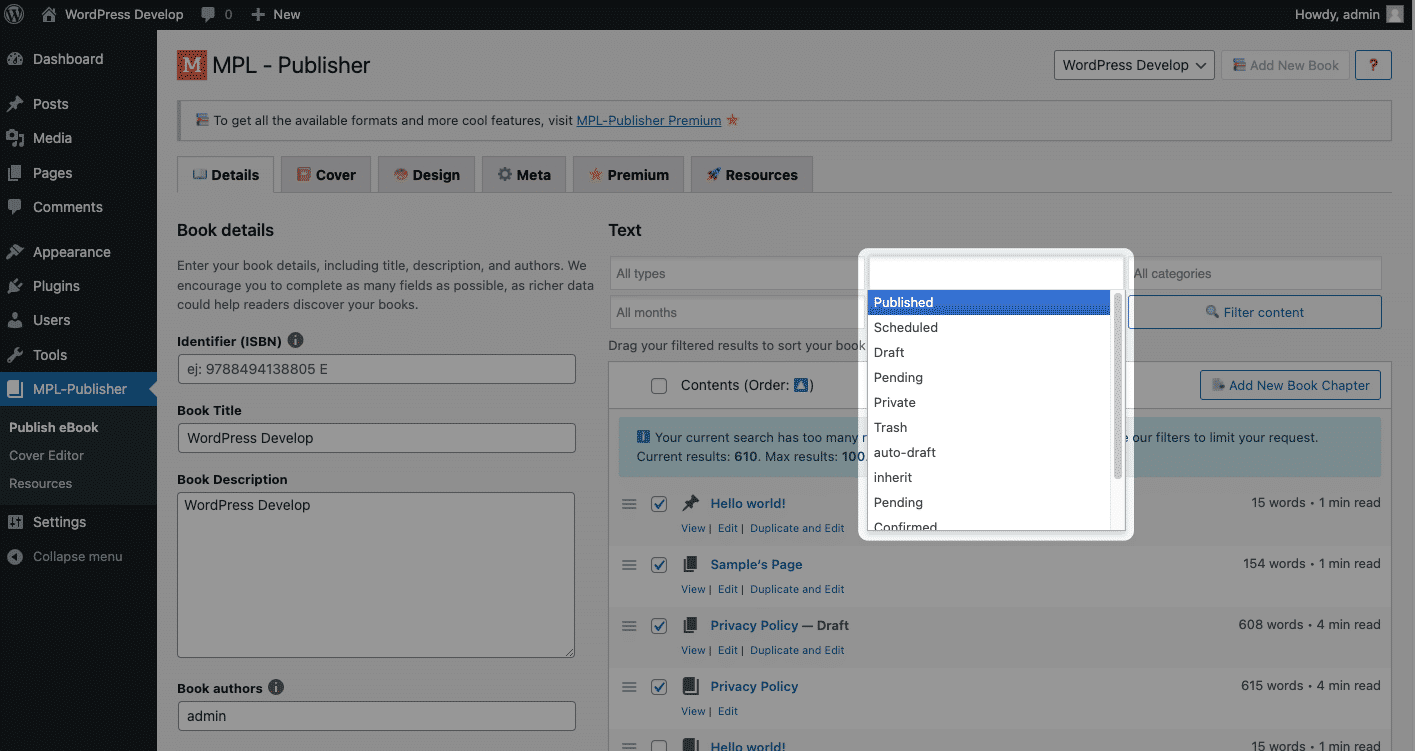This screenshot has height=751, width=1415.
Task: Click the question mark help button
Action: pos(1373,65)
